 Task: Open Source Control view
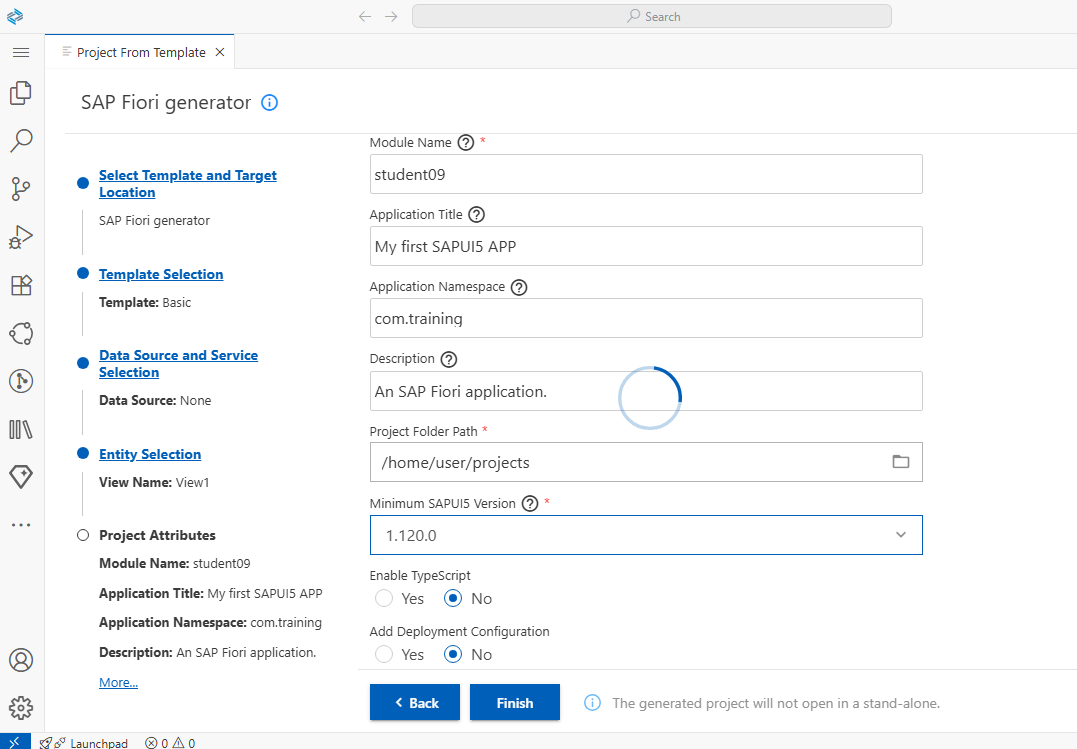coord(21,188)
